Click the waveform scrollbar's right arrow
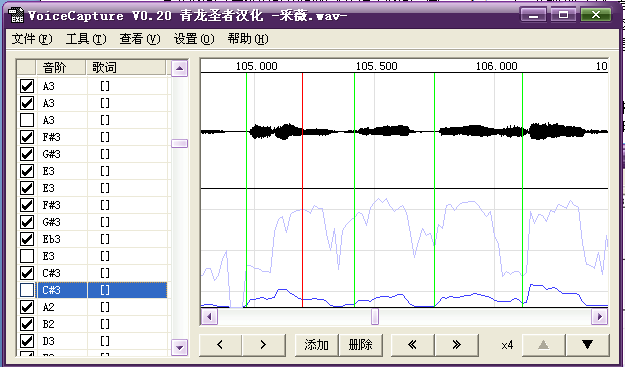 [x=599, y=317]
